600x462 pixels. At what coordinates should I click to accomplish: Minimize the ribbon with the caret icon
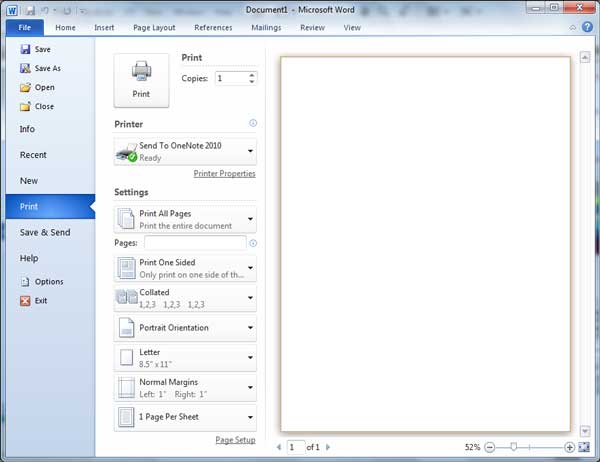572,28
